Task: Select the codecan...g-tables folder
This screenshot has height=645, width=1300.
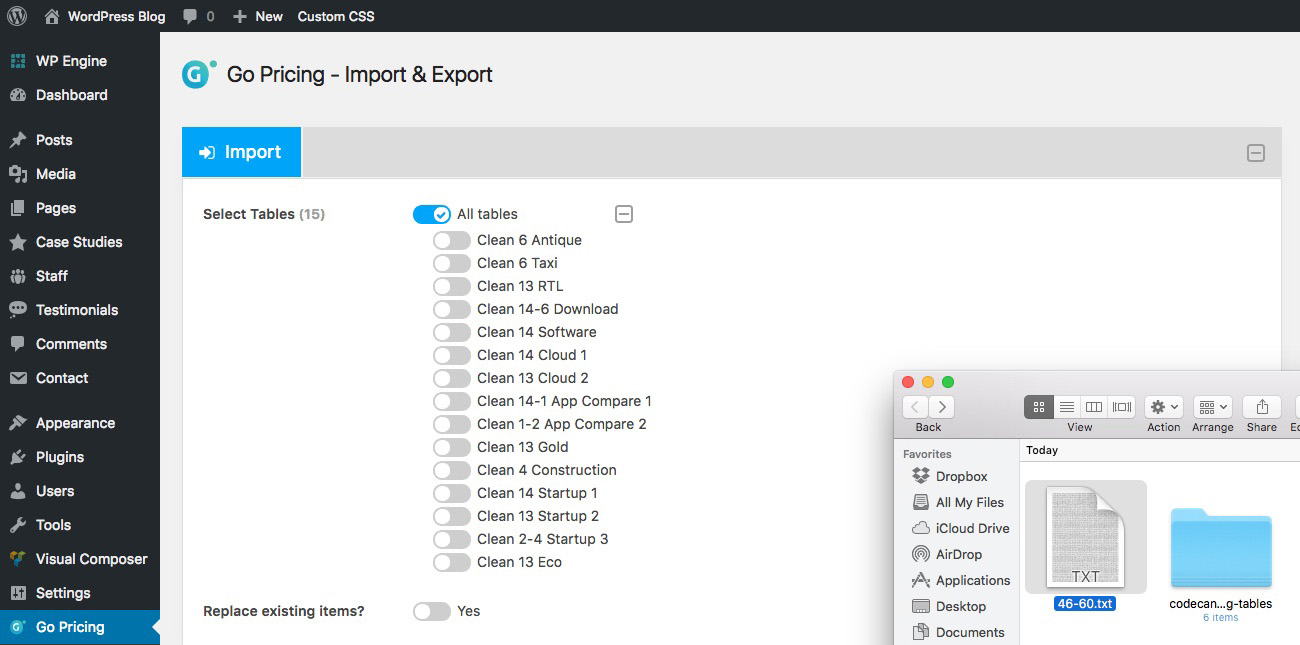Action: tap(1221, 548)
